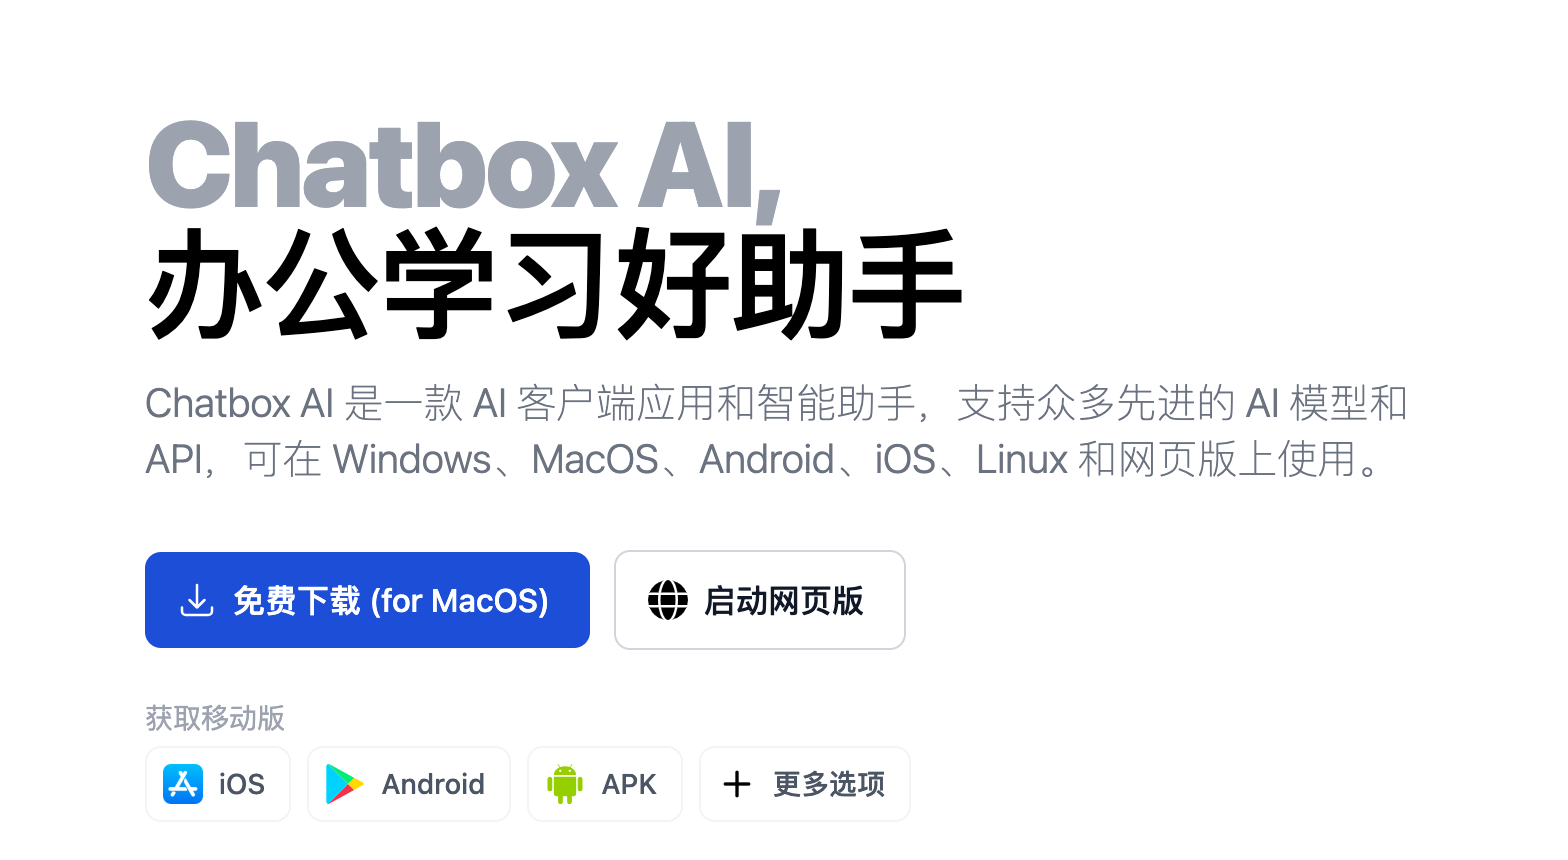The width and height of the screenshot is (1568, 860).
Task: Expand 更多选项 for more options
Action: point(805,784)
